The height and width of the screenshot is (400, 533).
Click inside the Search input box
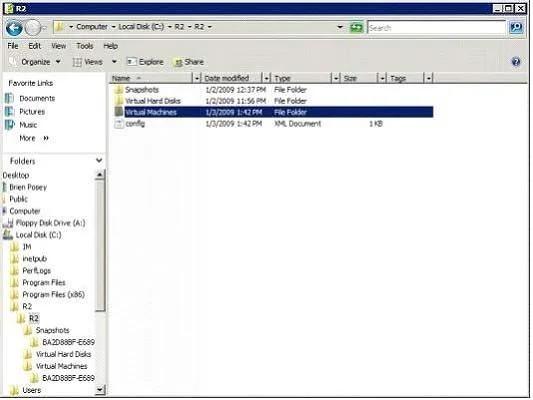(x=436, y=28)
